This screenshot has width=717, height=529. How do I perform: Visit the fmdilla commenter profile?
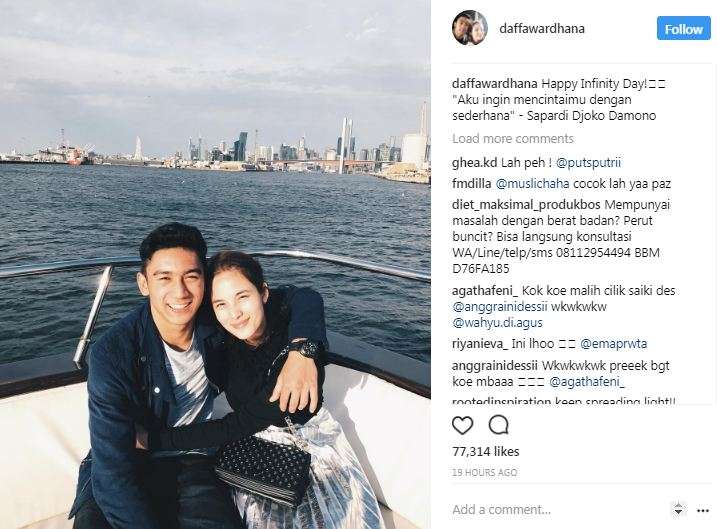pos(471,184)
